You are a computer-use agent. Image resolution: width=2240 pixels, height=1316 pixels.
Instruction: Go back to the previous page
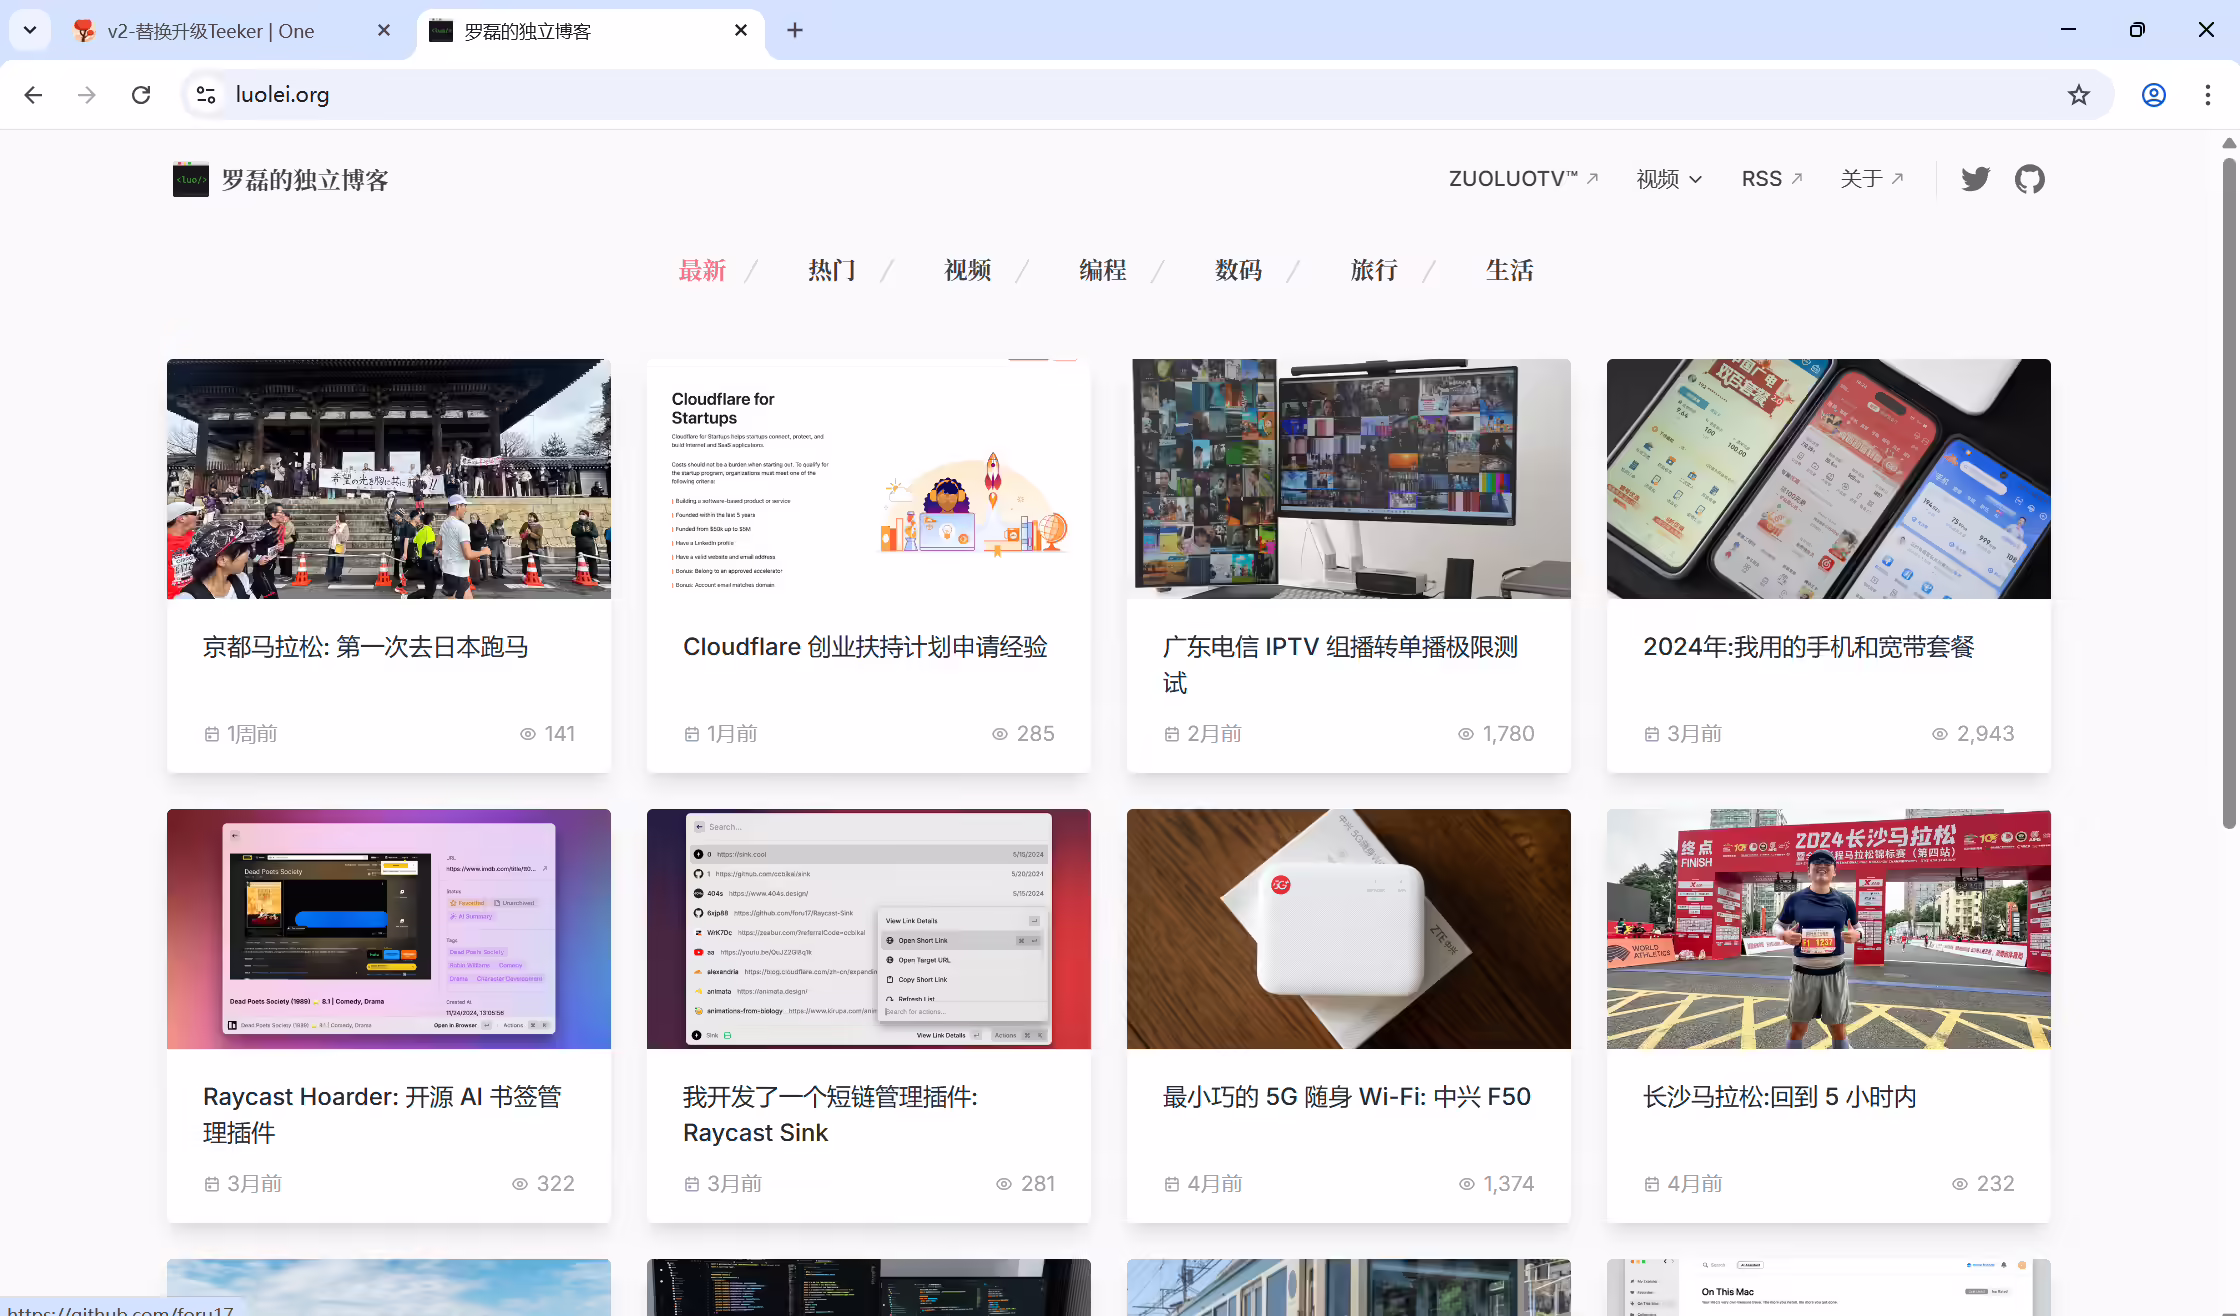coord(33,95)
